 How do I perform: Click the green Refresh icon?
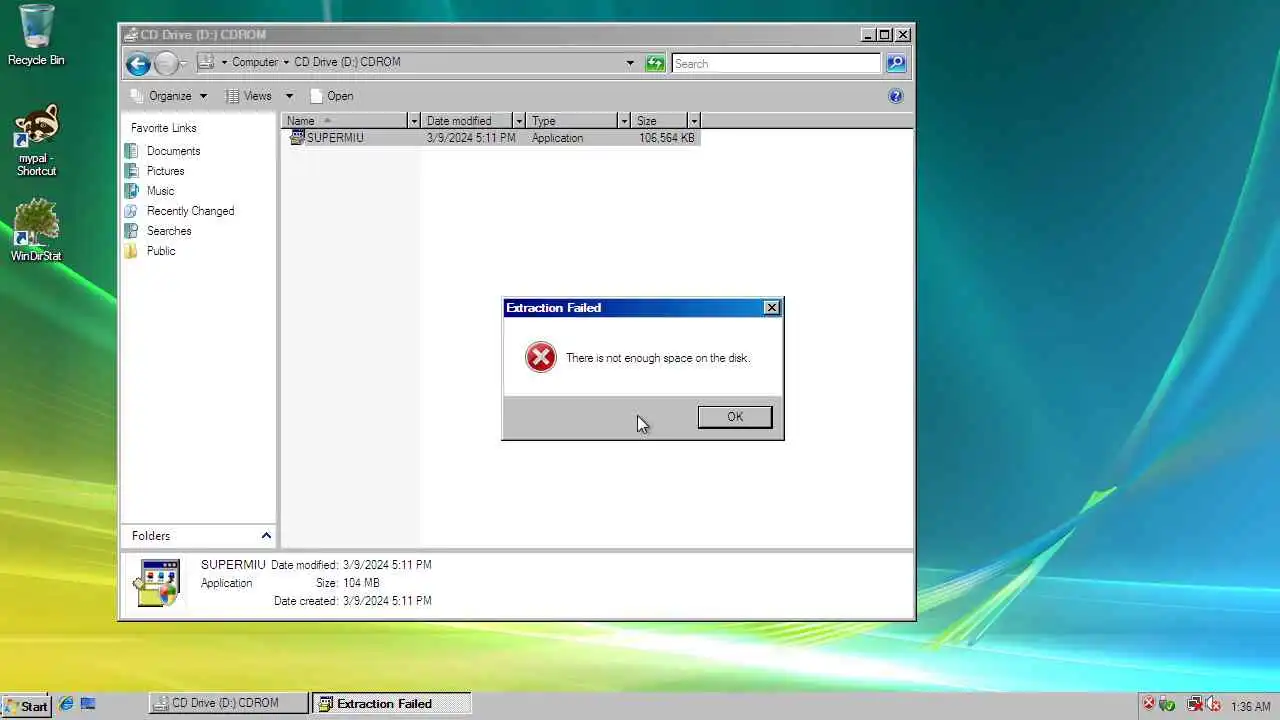pos(655,63)
